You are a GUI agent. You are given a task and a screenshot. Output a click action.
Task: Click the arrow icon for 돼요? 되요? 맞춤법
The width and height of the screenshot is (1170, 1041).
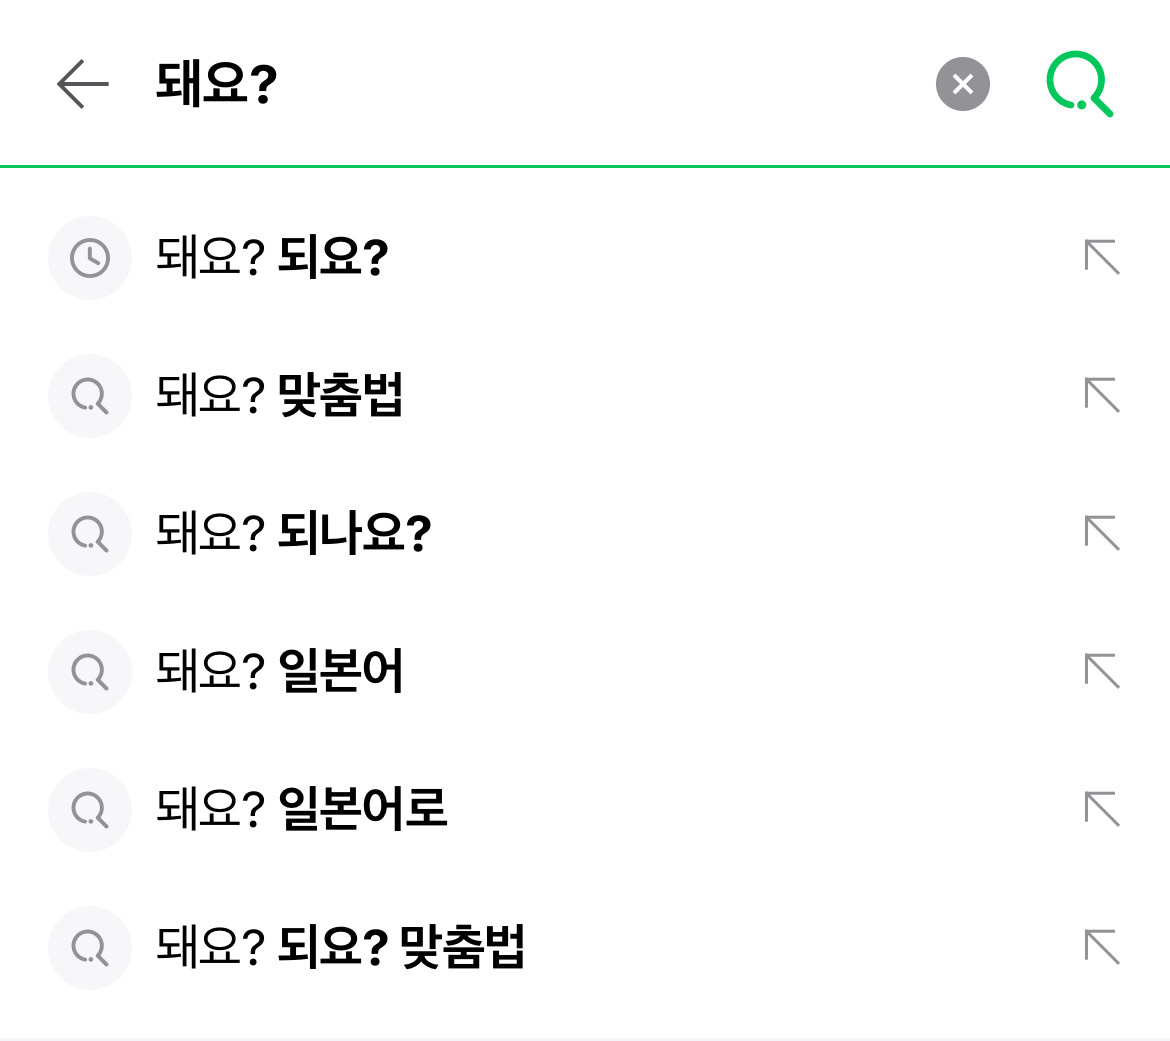click(x=1102, y=948)
